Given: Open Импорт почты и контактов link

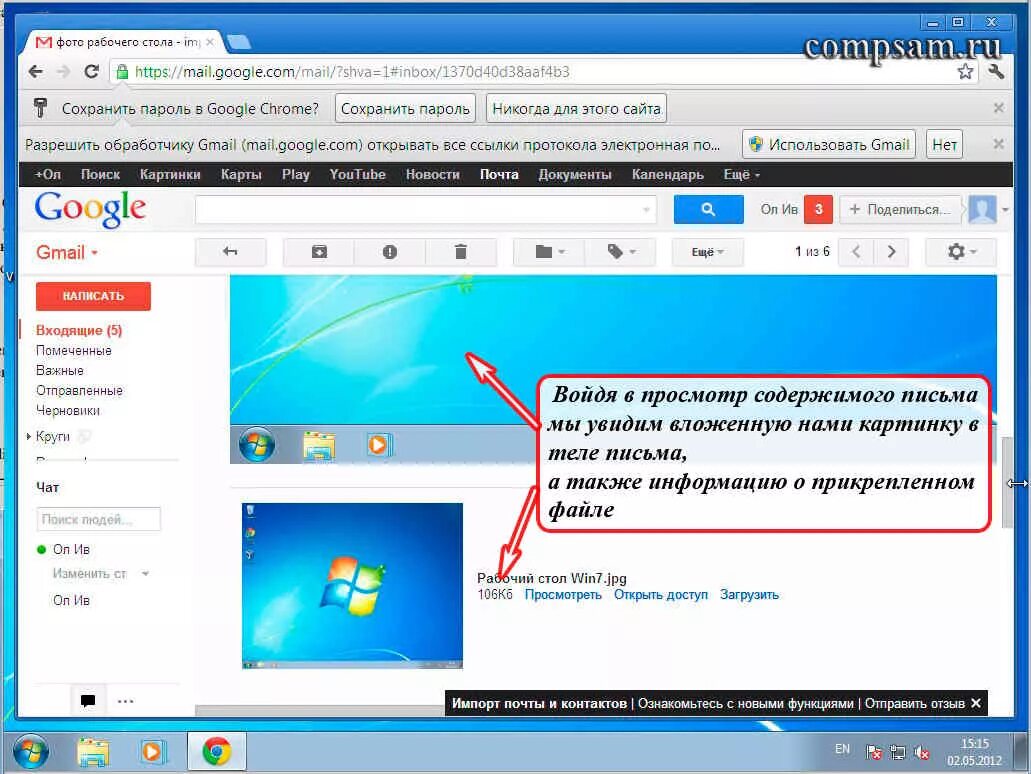Looking at the screenshot, I should click(x=539, y=704).
